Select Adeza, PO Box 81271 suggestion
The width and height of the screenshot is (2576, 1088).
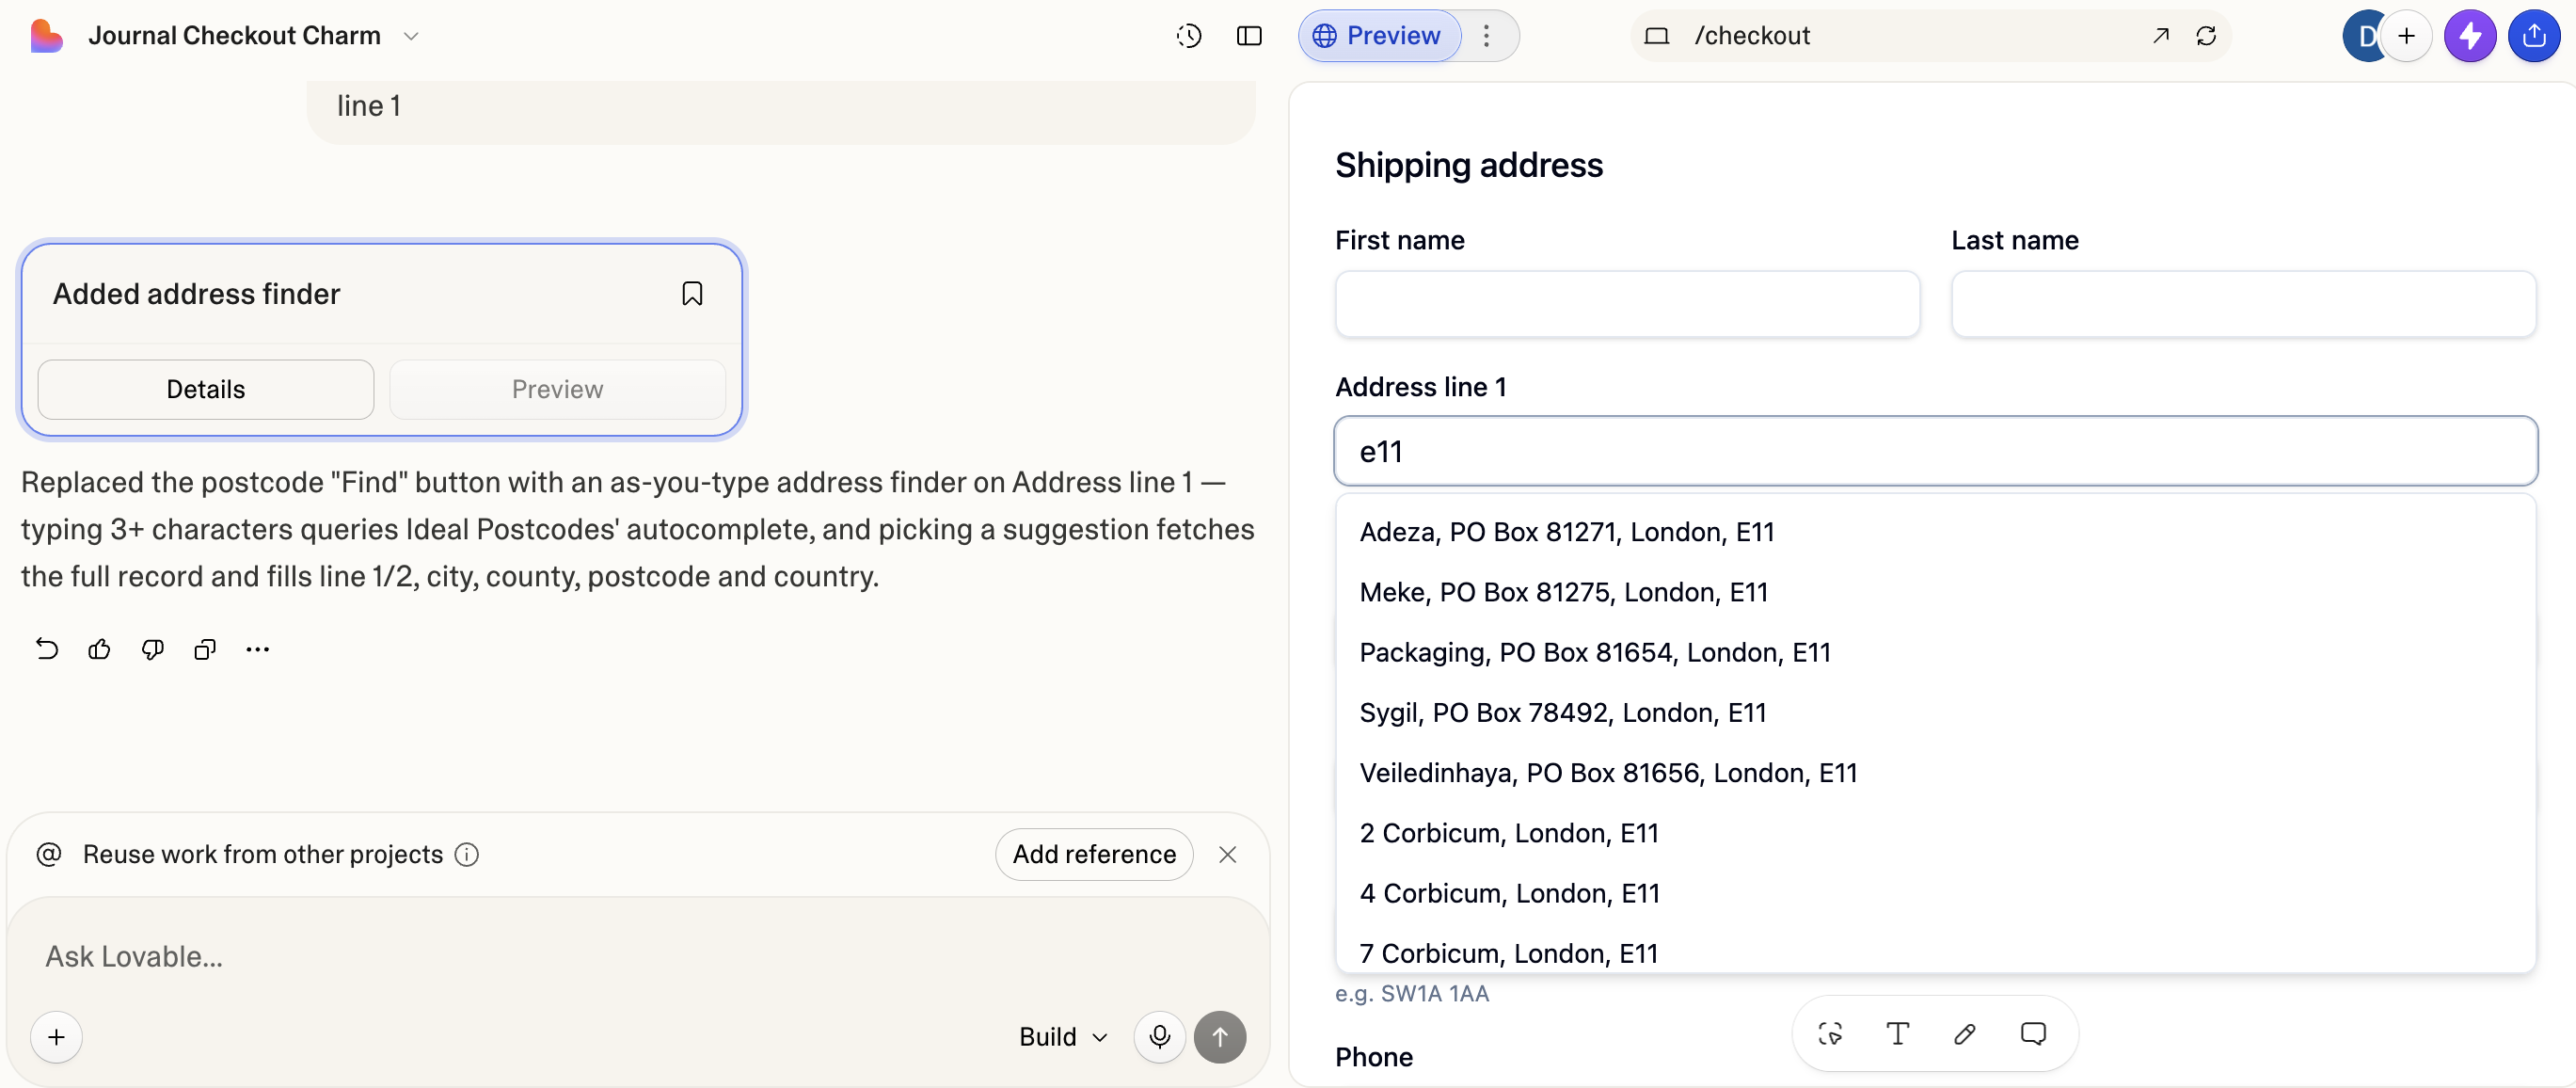tap(1935, 532)
